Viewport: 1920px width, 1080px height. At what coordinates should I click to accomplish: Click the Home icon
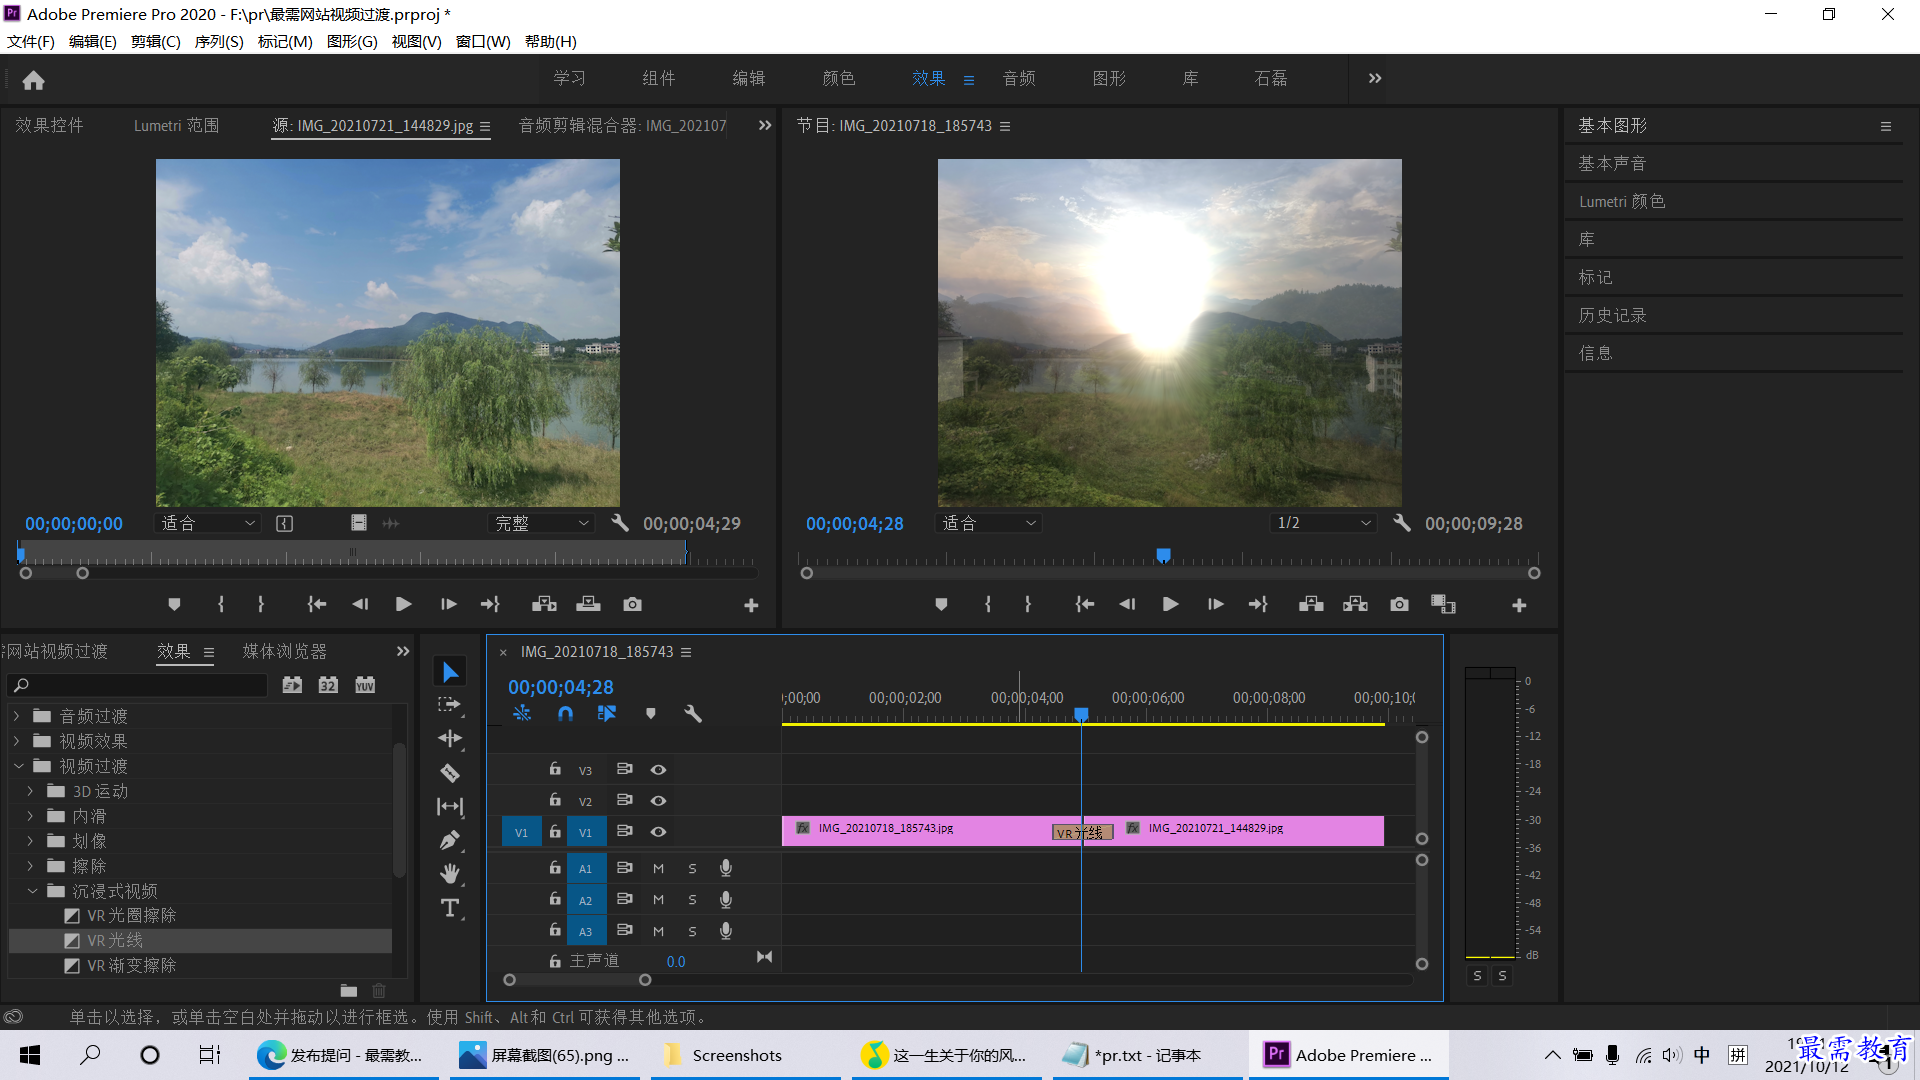coord(34,80)
